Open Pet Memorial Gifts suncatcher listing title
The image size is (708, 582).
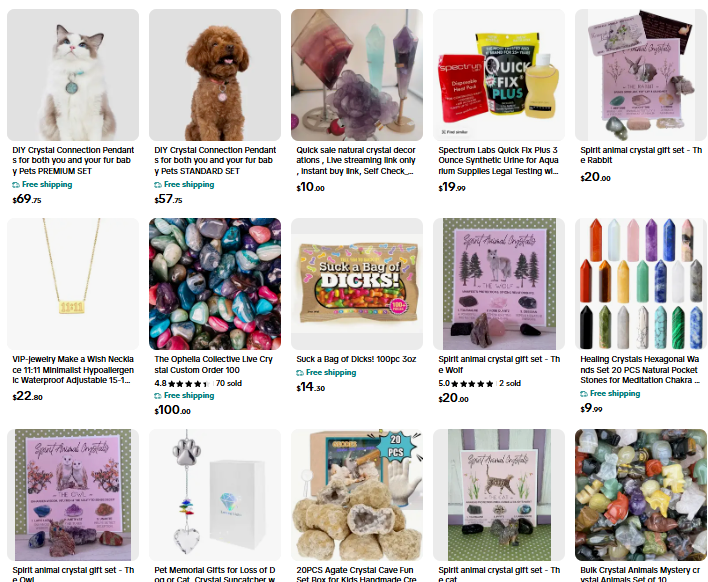(x=215, y=574)
